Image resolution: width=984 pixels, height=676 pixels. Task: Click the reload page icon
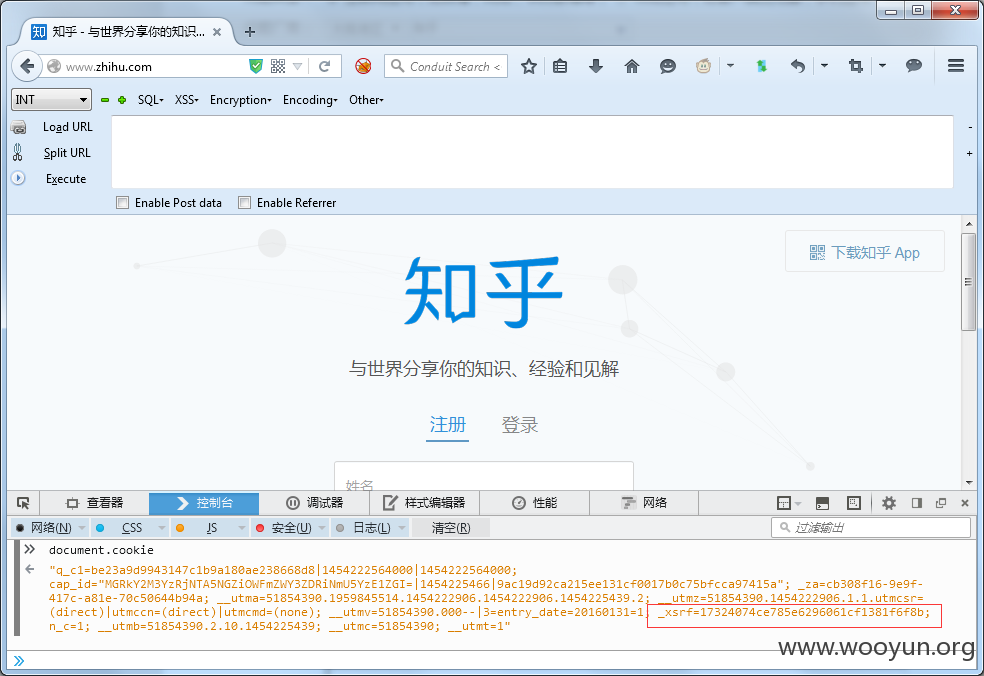pos(324,66)
